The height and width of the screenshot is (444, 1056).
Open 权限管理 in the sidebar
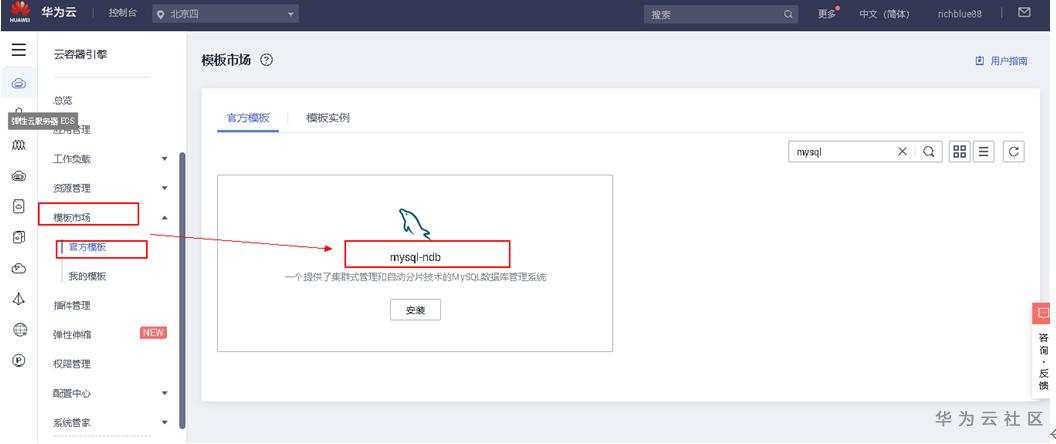(71, 364)
